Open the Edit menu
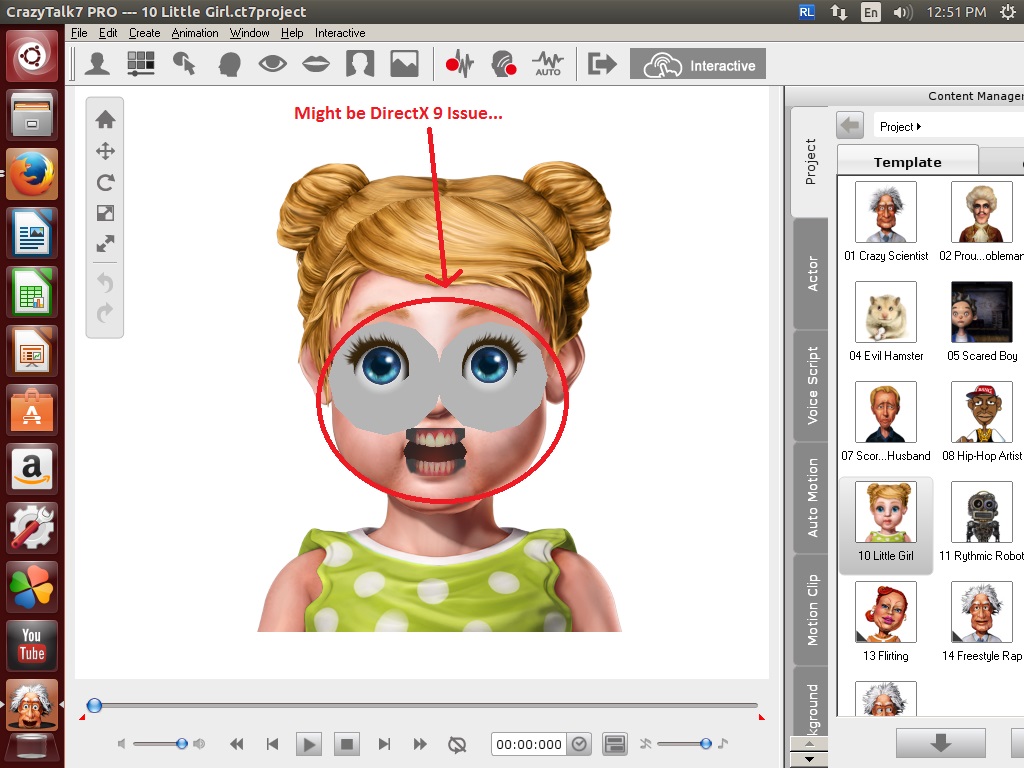Screen dimensions: 1024x768 (108, 33)
